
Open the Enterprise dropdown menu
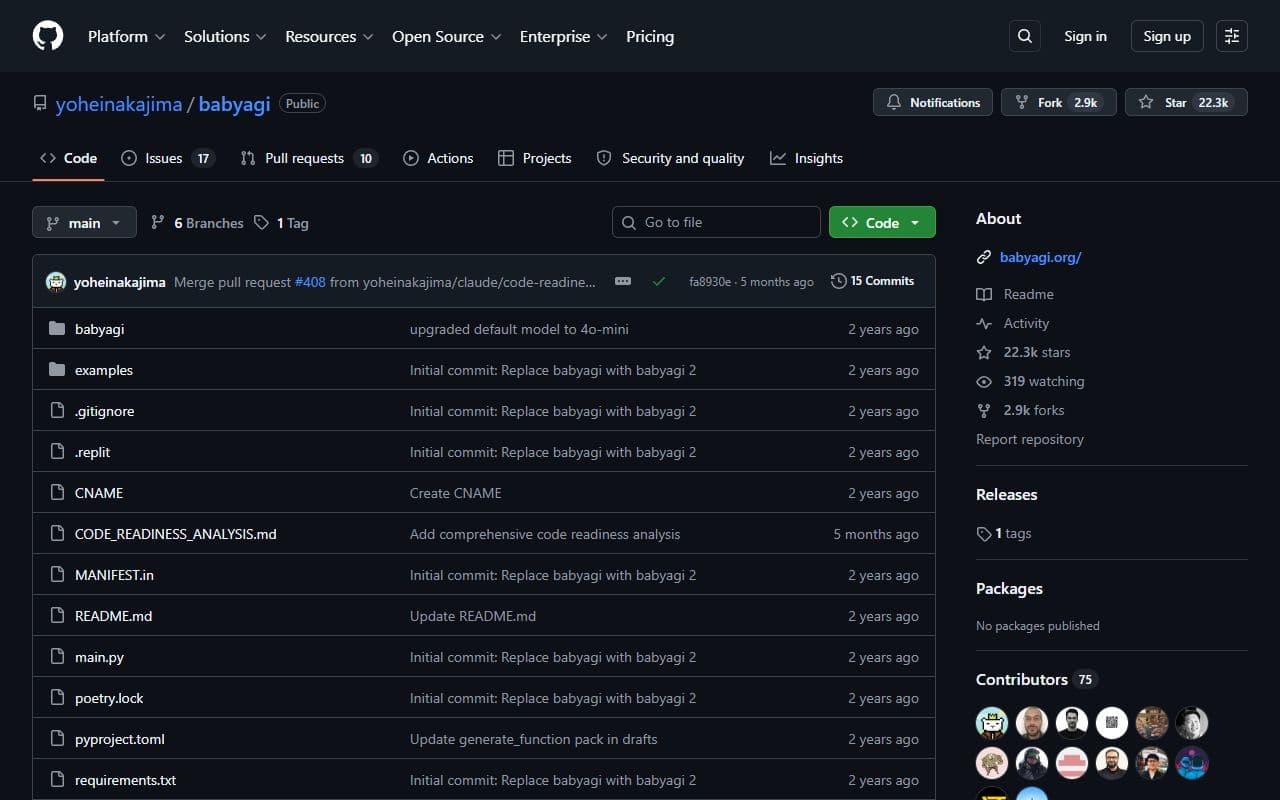pyautogui.click(x=564, y=36)
